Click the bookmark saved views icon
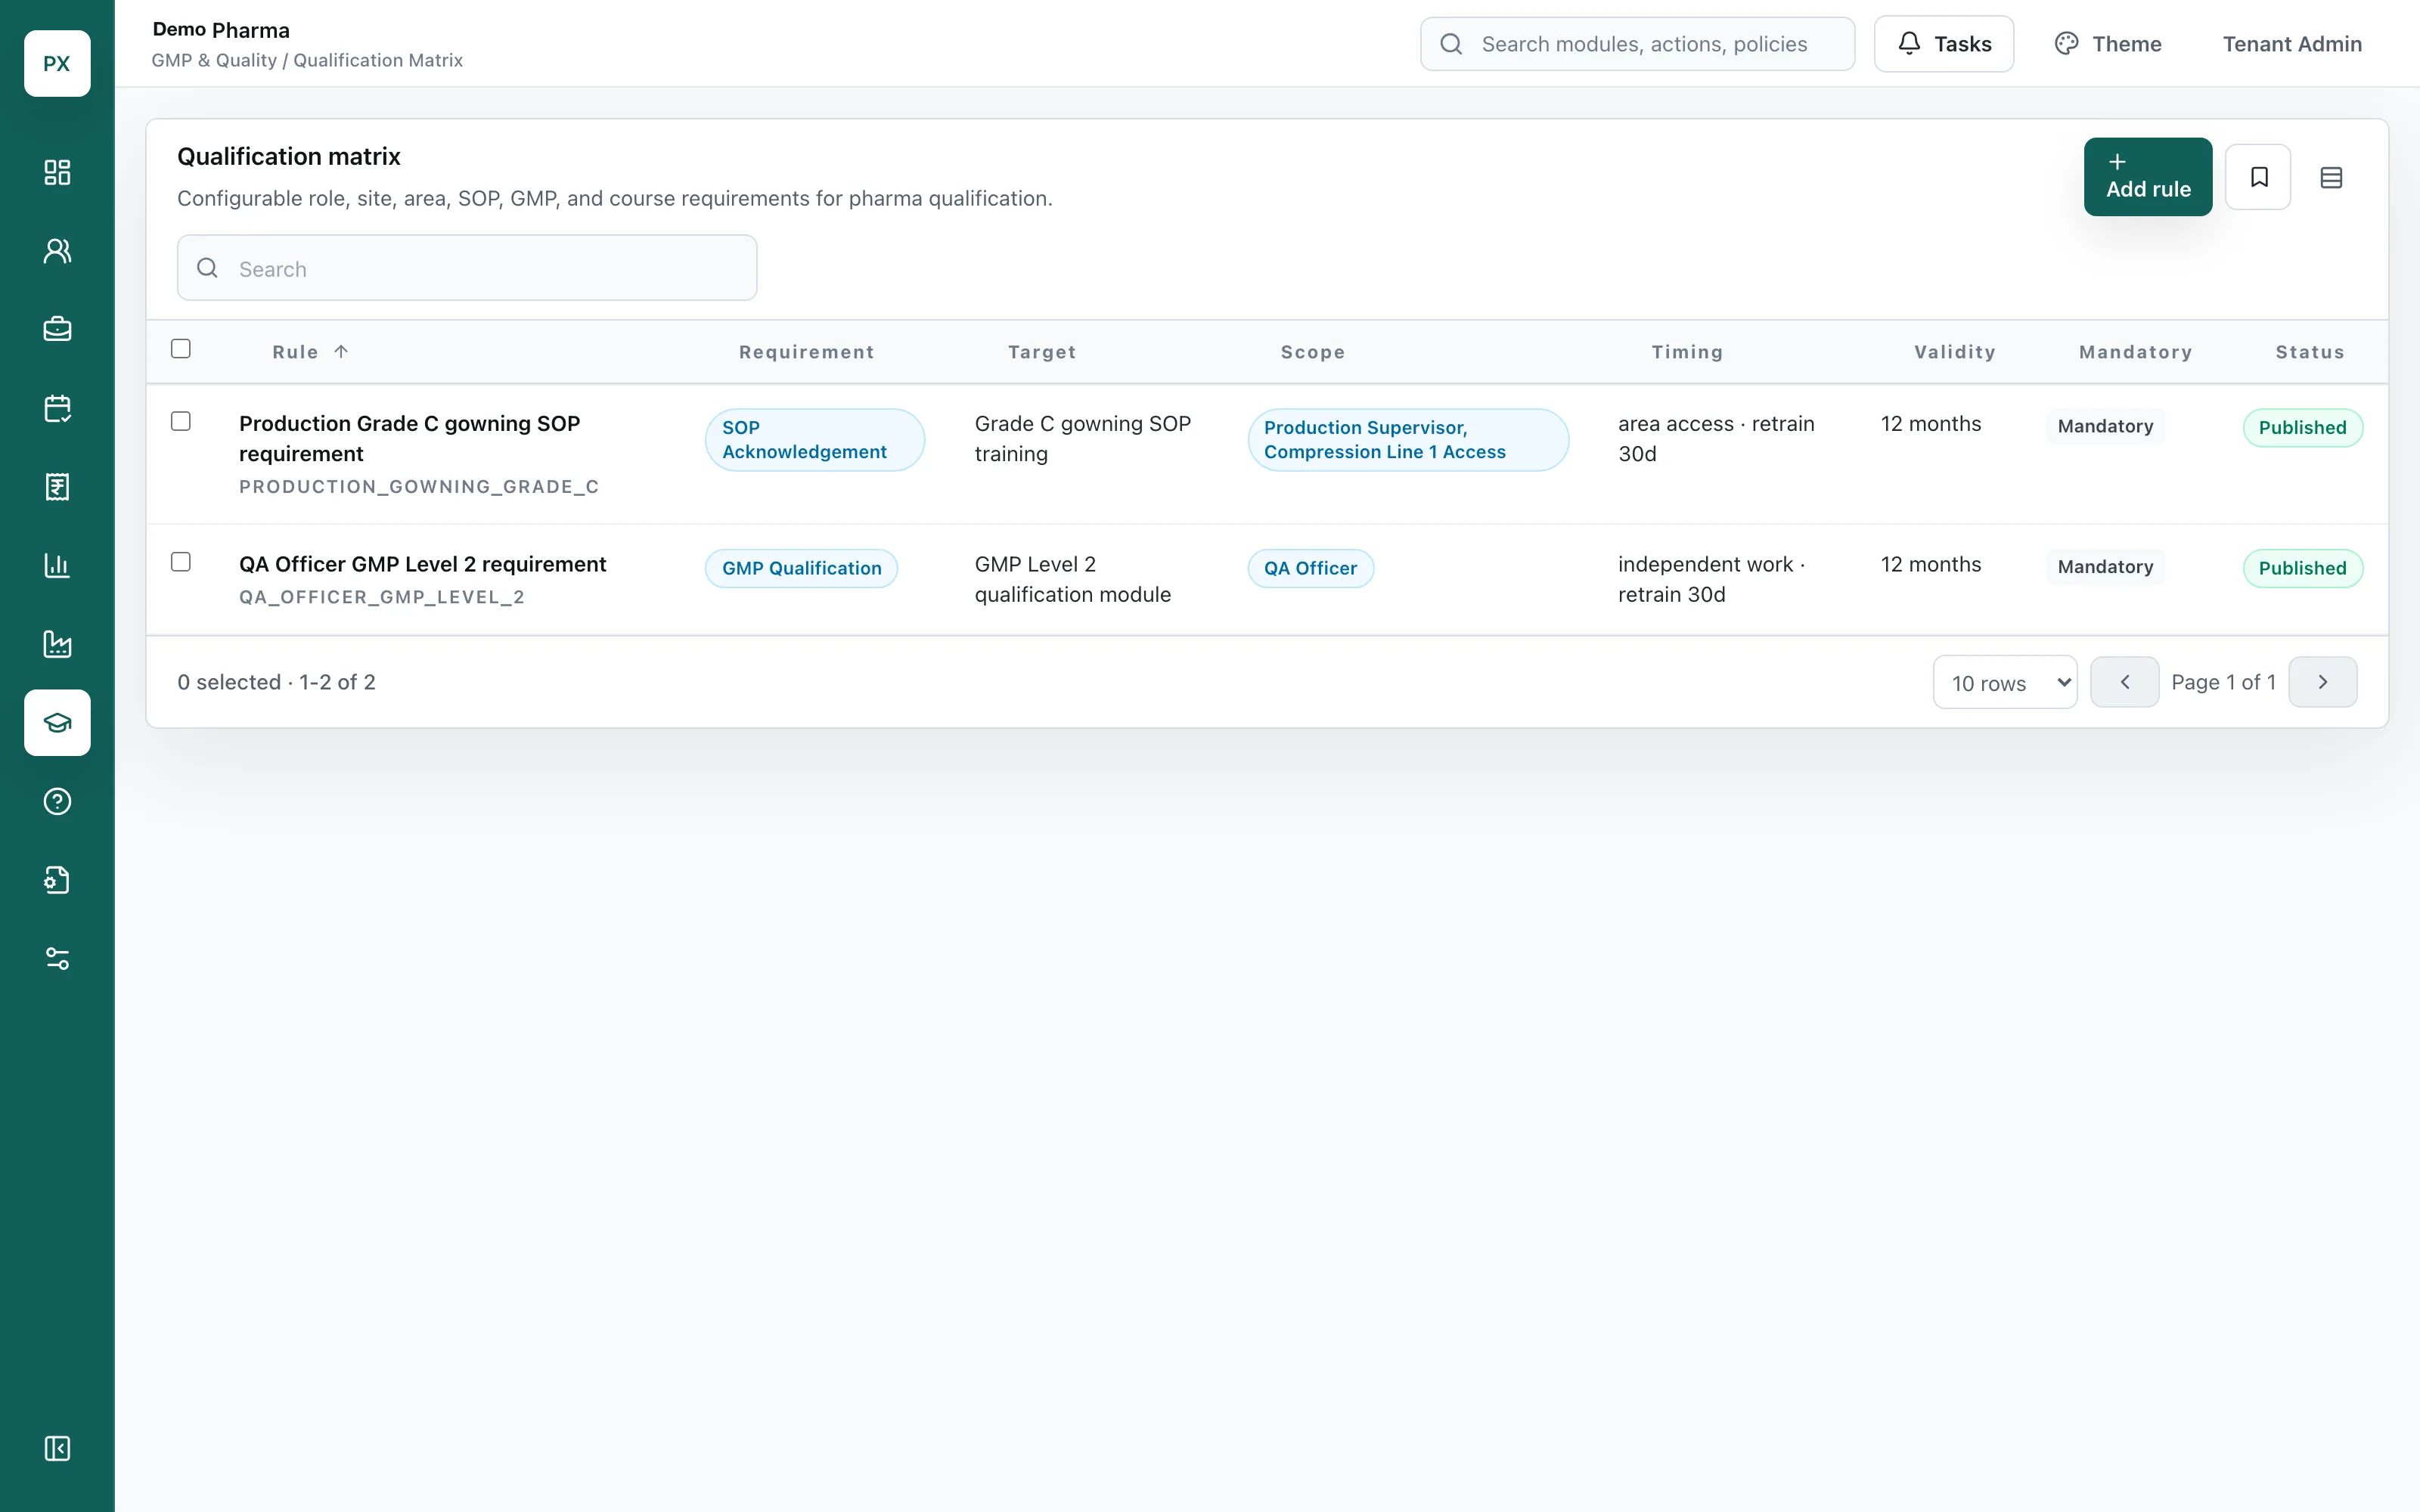Screen dimensions: 2420x1512 [x=2258, y=177]
